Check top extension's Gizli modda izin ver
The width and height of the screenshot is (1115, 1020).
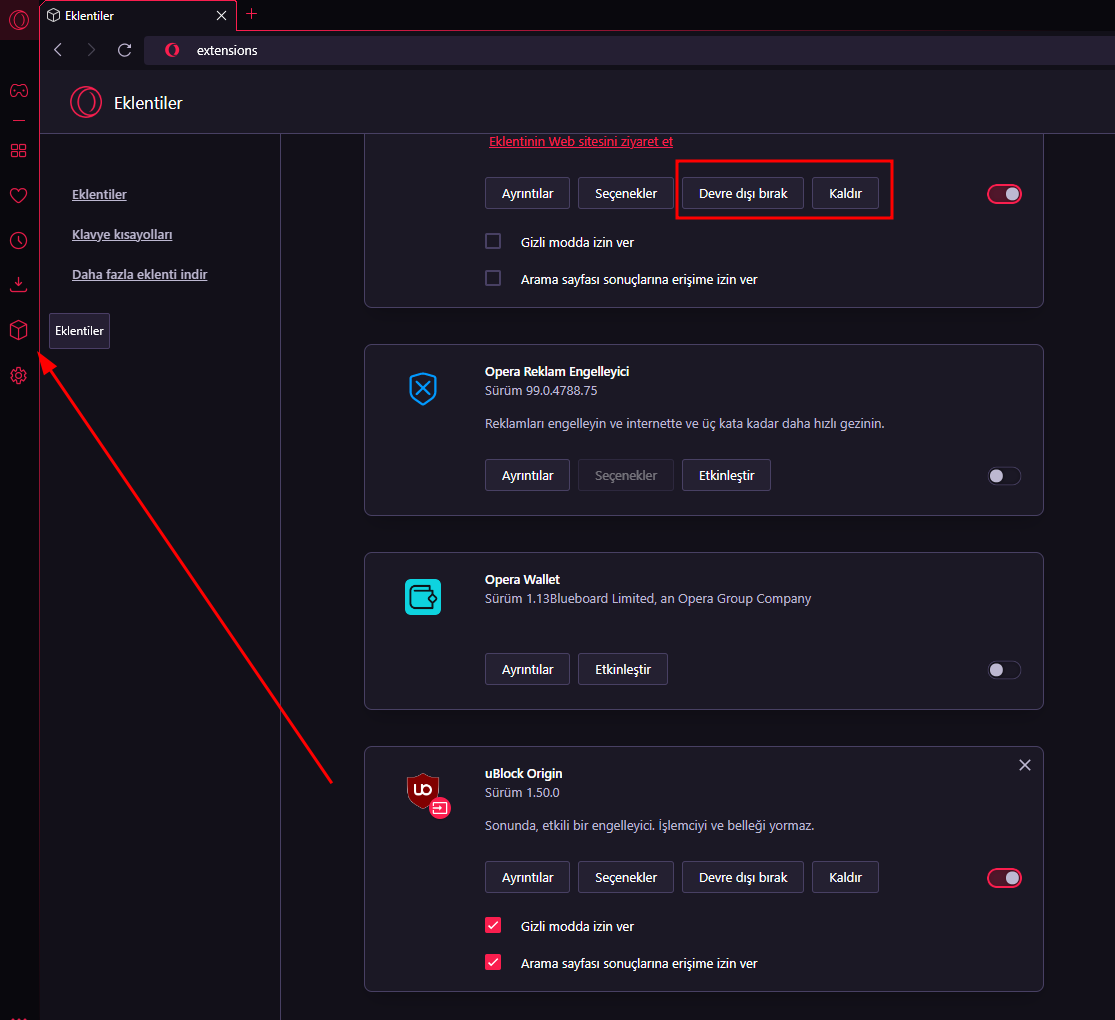pos(493,241)
